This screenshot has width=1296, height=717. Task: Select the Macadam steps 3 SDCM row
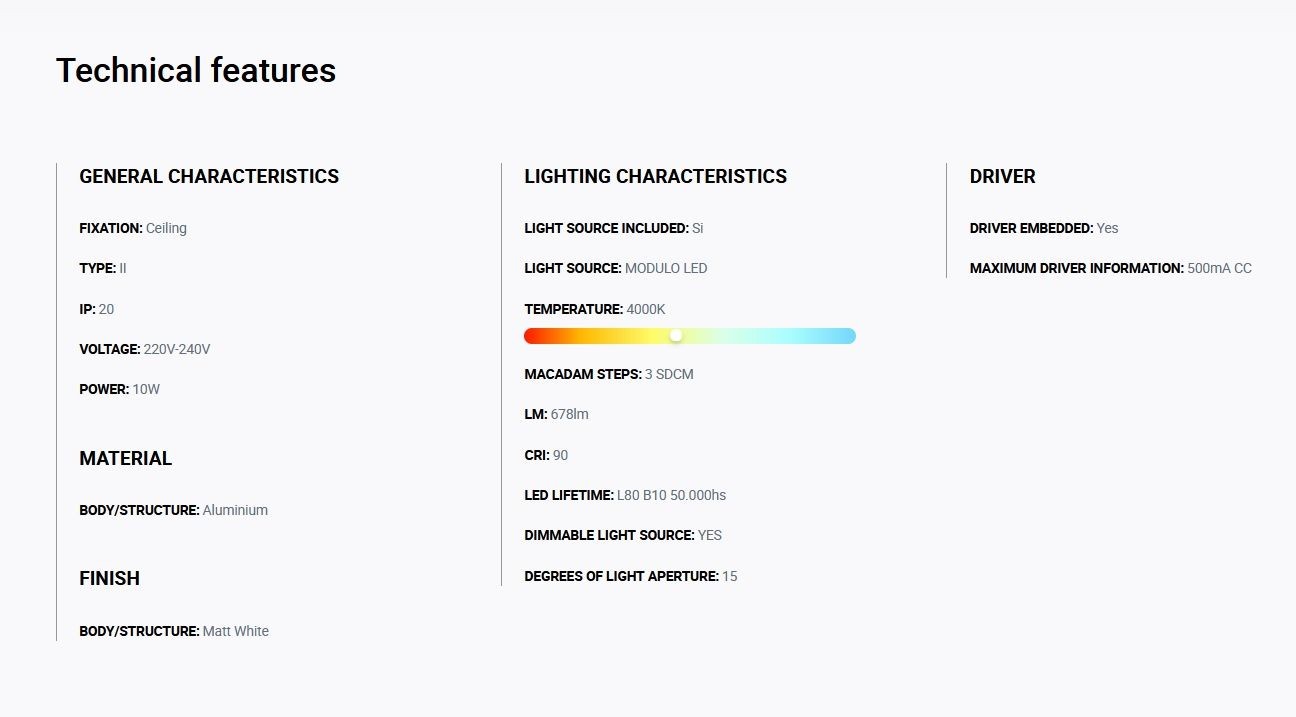pyautogui.click(x=609, y=374)
